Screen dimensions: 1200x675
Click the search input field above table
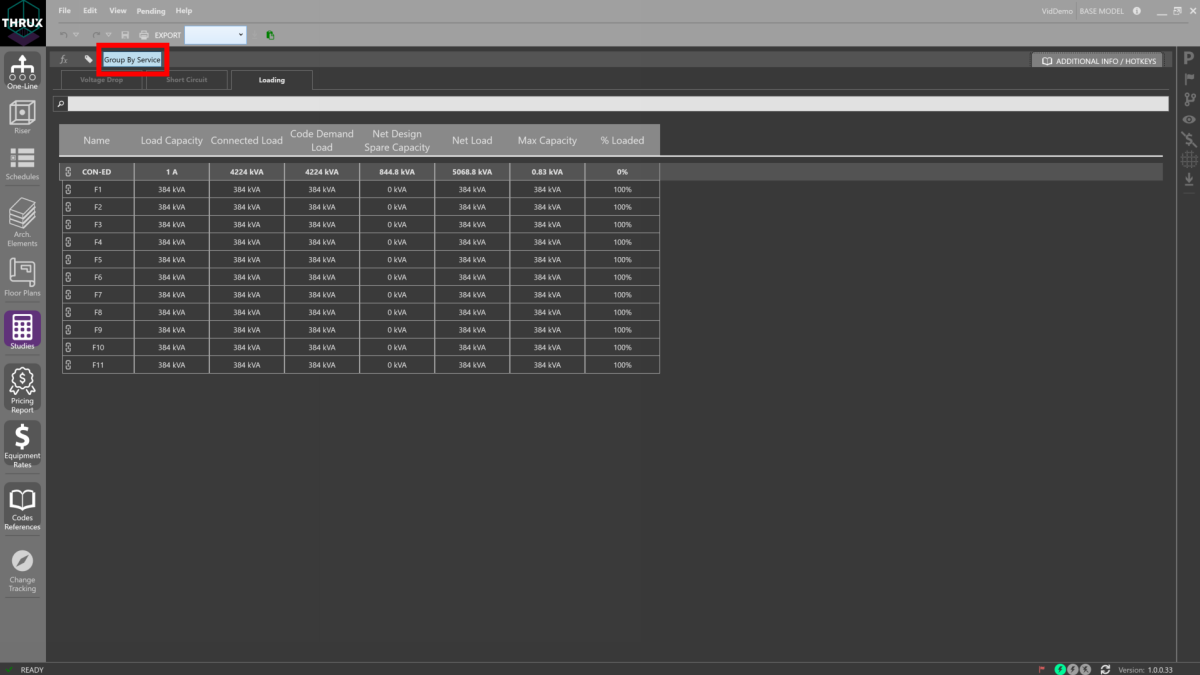coord(617,104)
